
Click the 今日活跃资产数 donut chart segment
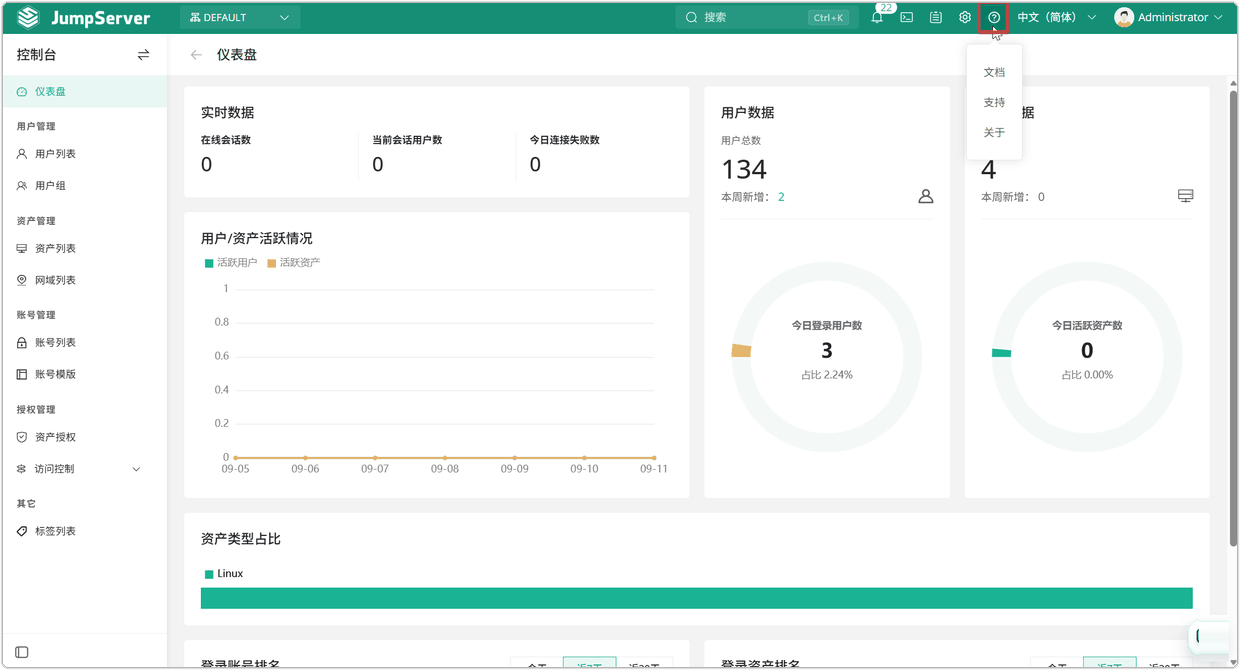click(1001, 353)
